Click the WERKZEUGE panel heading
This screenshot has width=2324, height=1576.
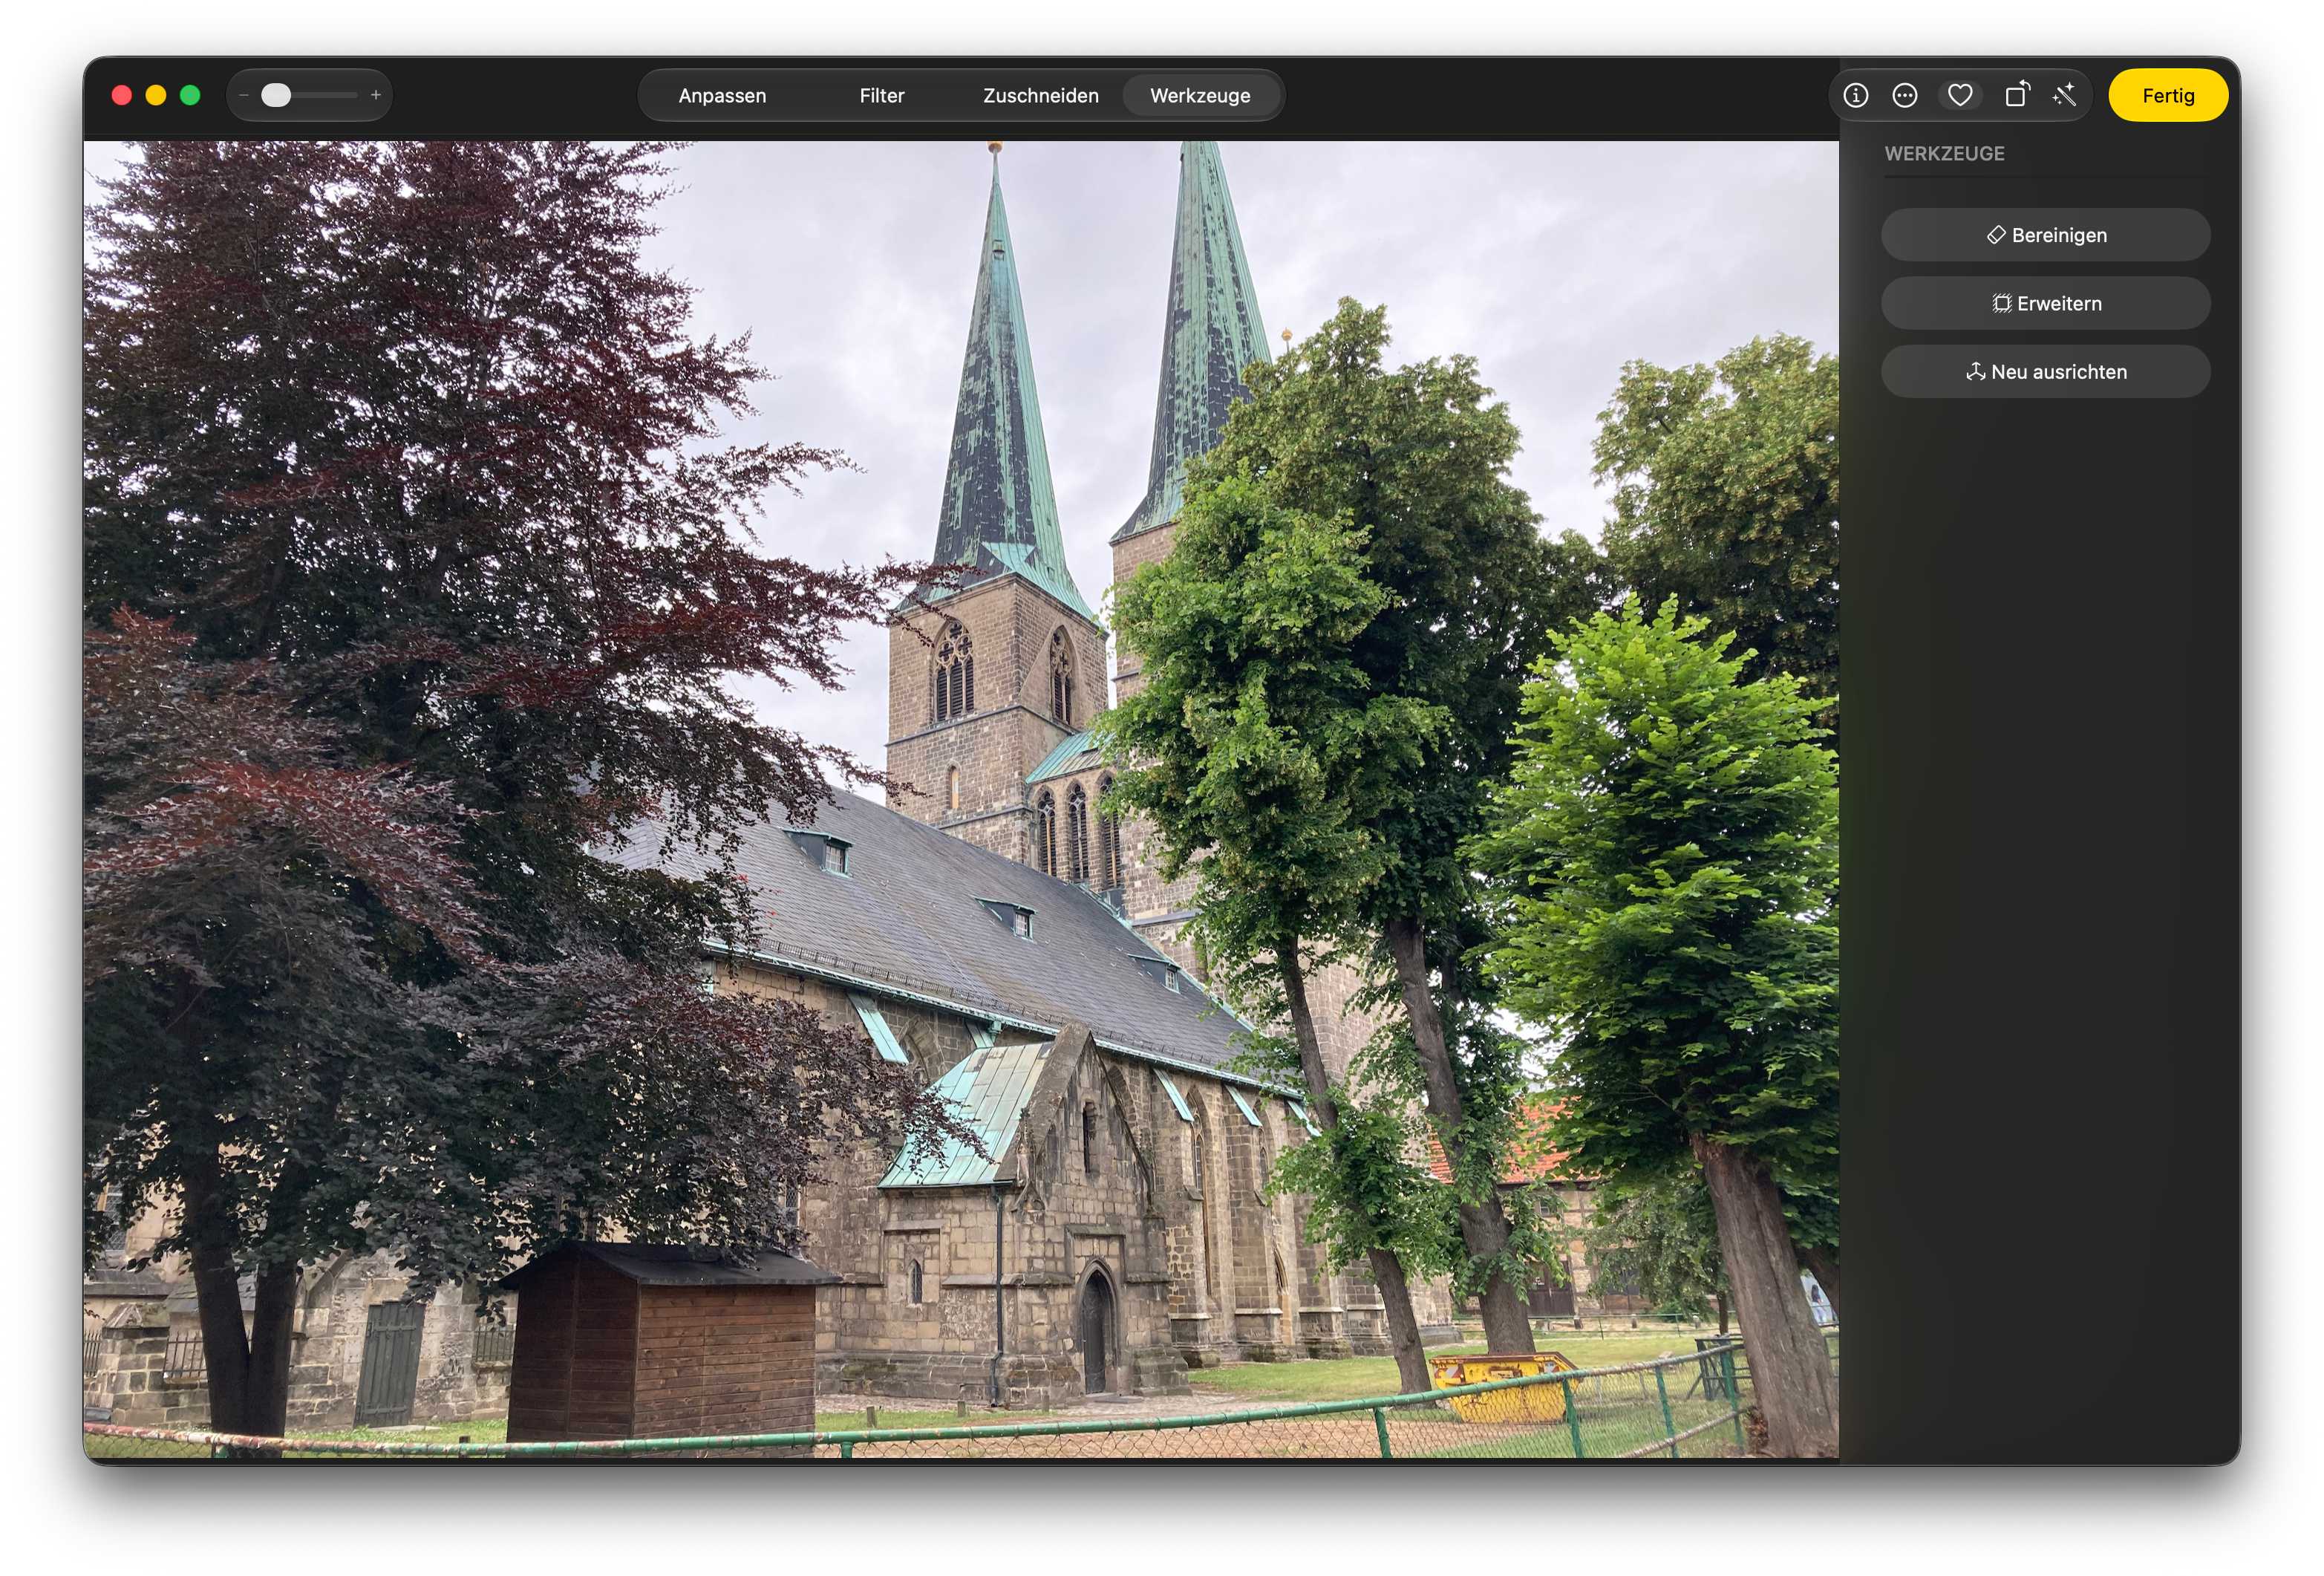pyautogui.click(x=1944, y=153)
